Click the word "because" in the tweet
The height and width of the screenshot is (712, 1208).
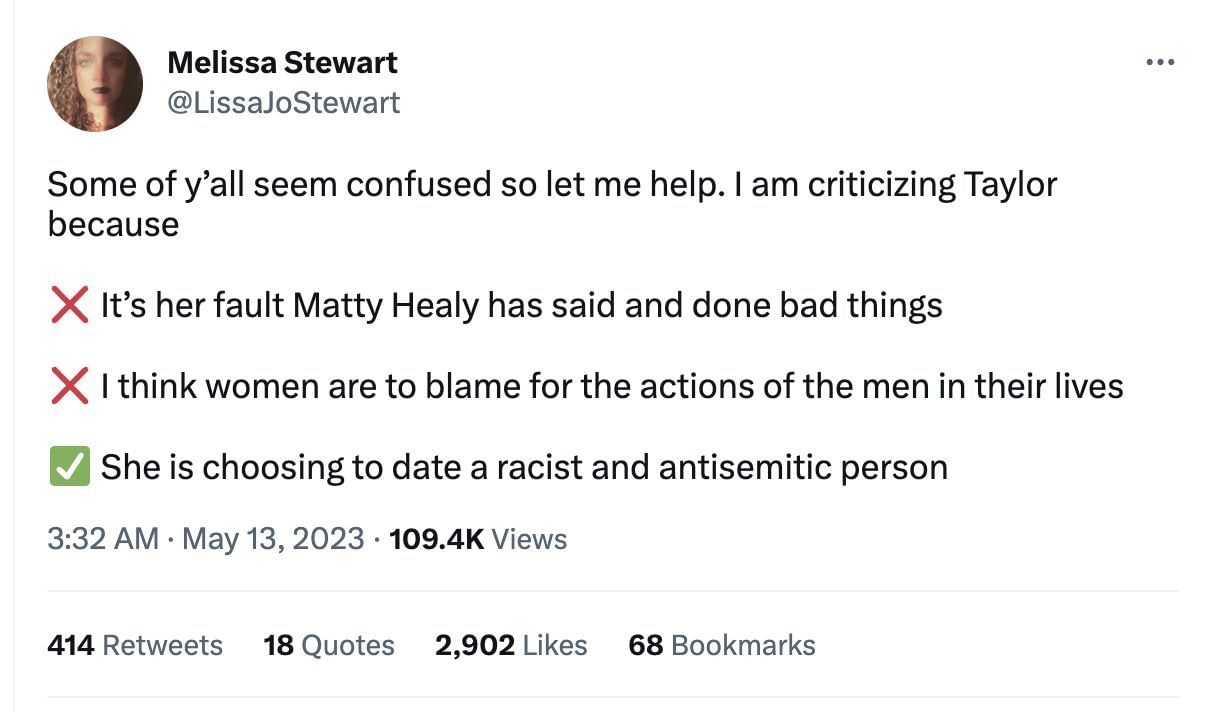[x=113, y=224]
